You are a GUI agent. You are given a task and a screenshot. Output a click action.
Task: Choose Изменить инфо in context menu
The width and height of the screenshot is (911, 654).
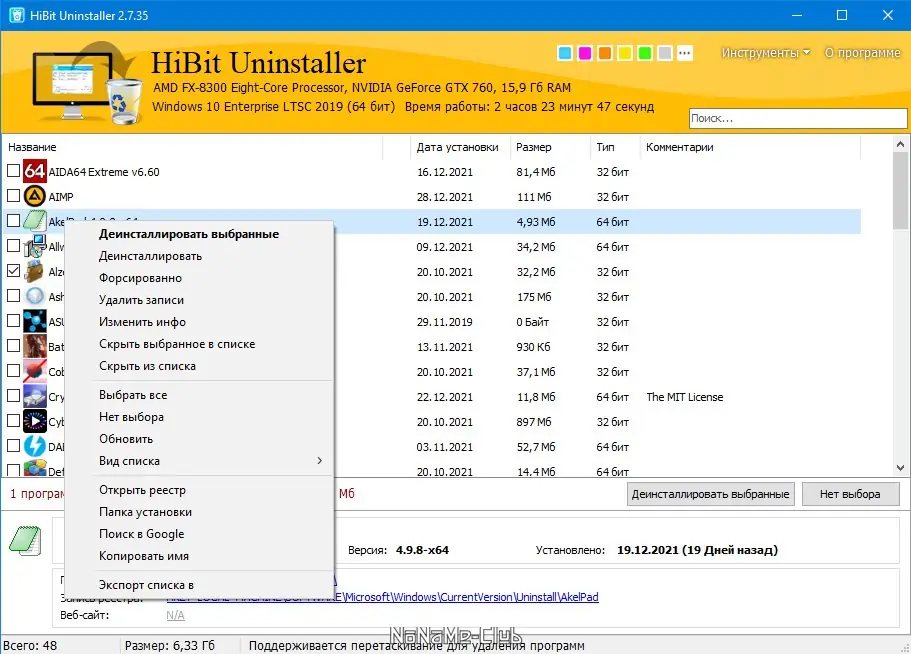click(x=199, y=322)
